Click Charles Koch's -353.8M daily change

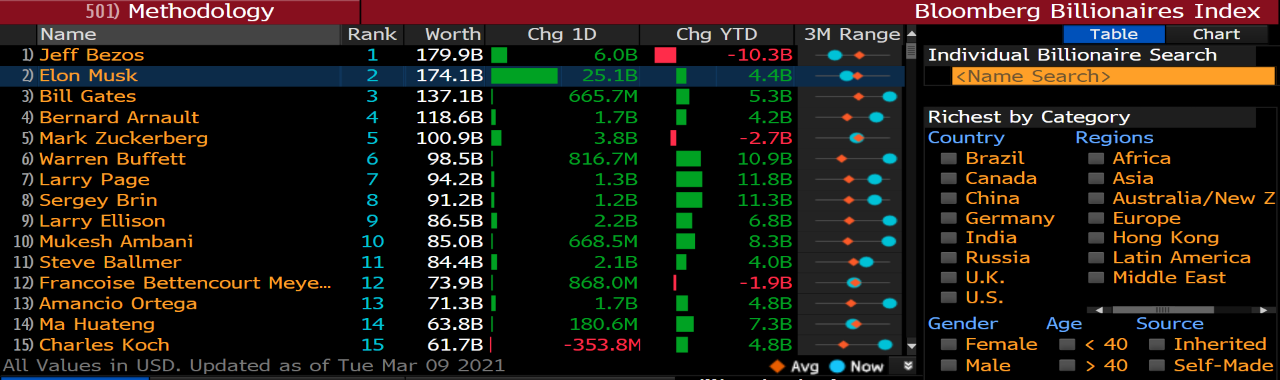click(601, 345)
